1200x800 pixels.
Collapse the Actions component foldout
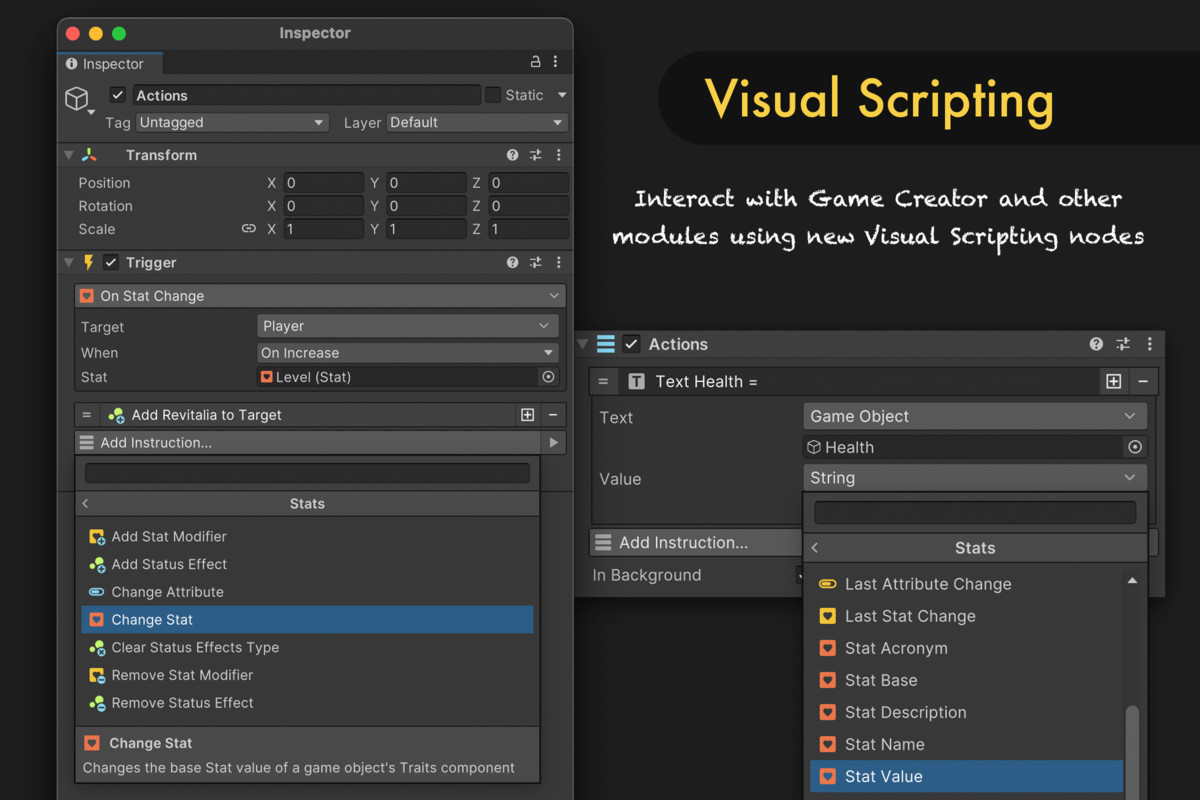[582, 344]
